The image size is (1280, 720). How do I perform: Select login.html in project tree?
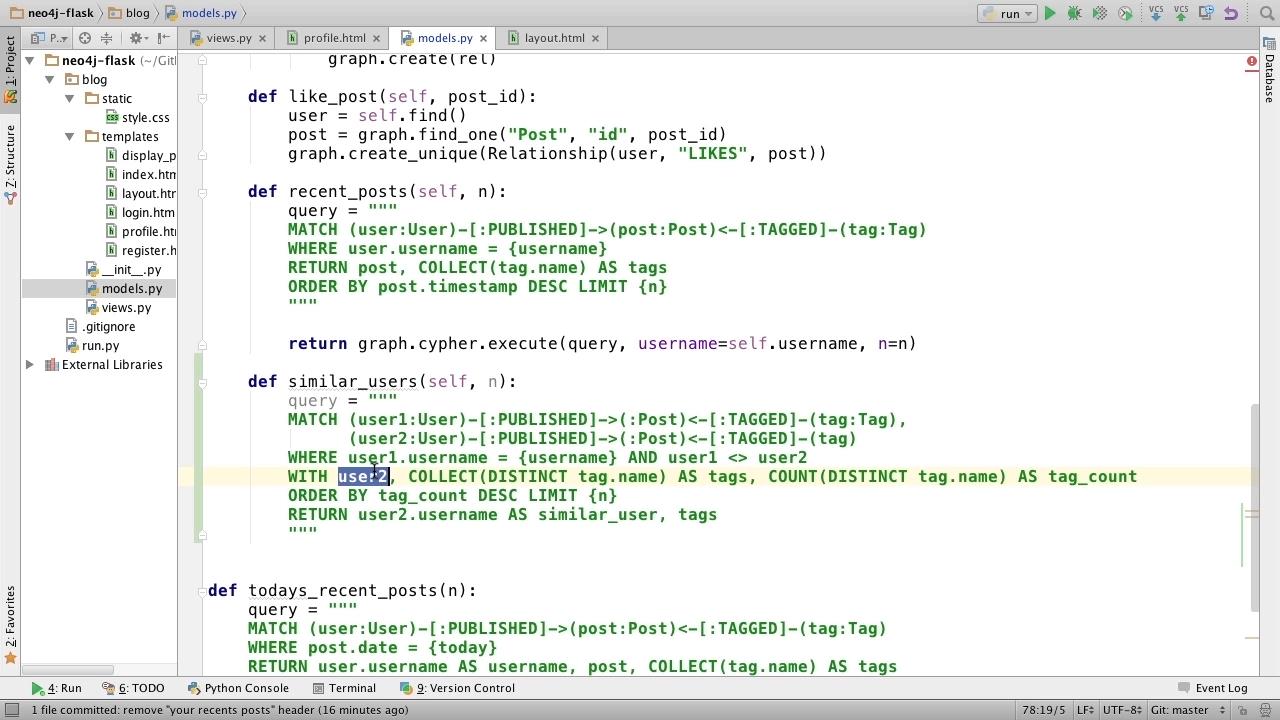point(141,213)
